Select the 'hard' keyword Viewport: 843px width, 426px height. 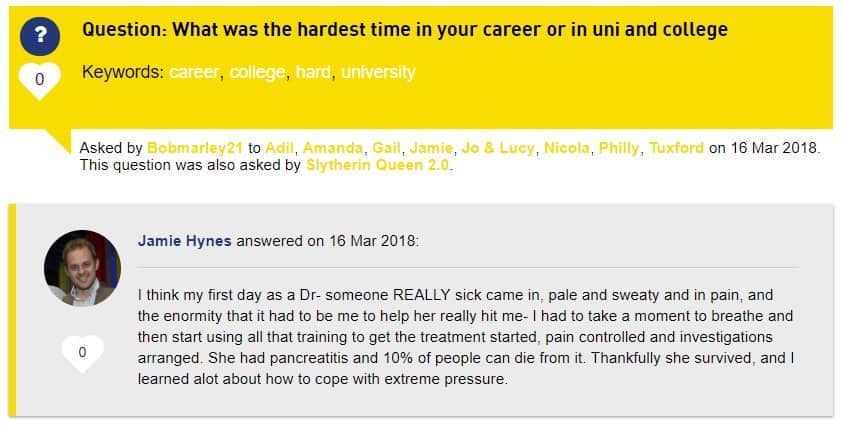click(x=313, y=72)
